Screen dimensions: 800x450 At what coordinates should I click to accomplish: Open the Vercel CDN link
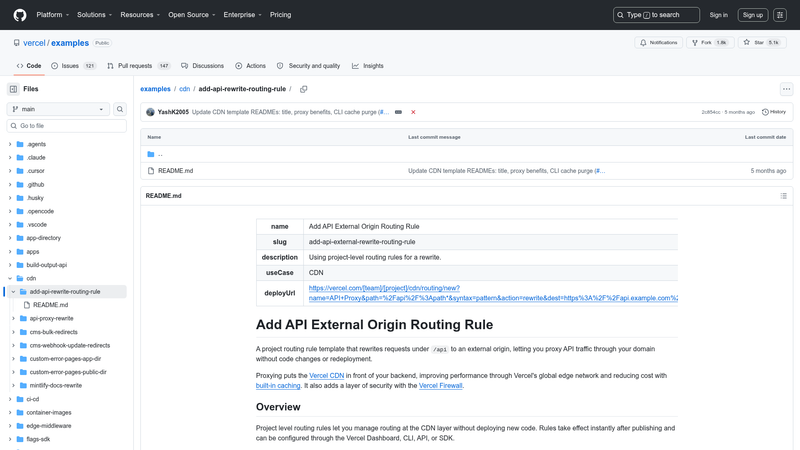point(327,376)
